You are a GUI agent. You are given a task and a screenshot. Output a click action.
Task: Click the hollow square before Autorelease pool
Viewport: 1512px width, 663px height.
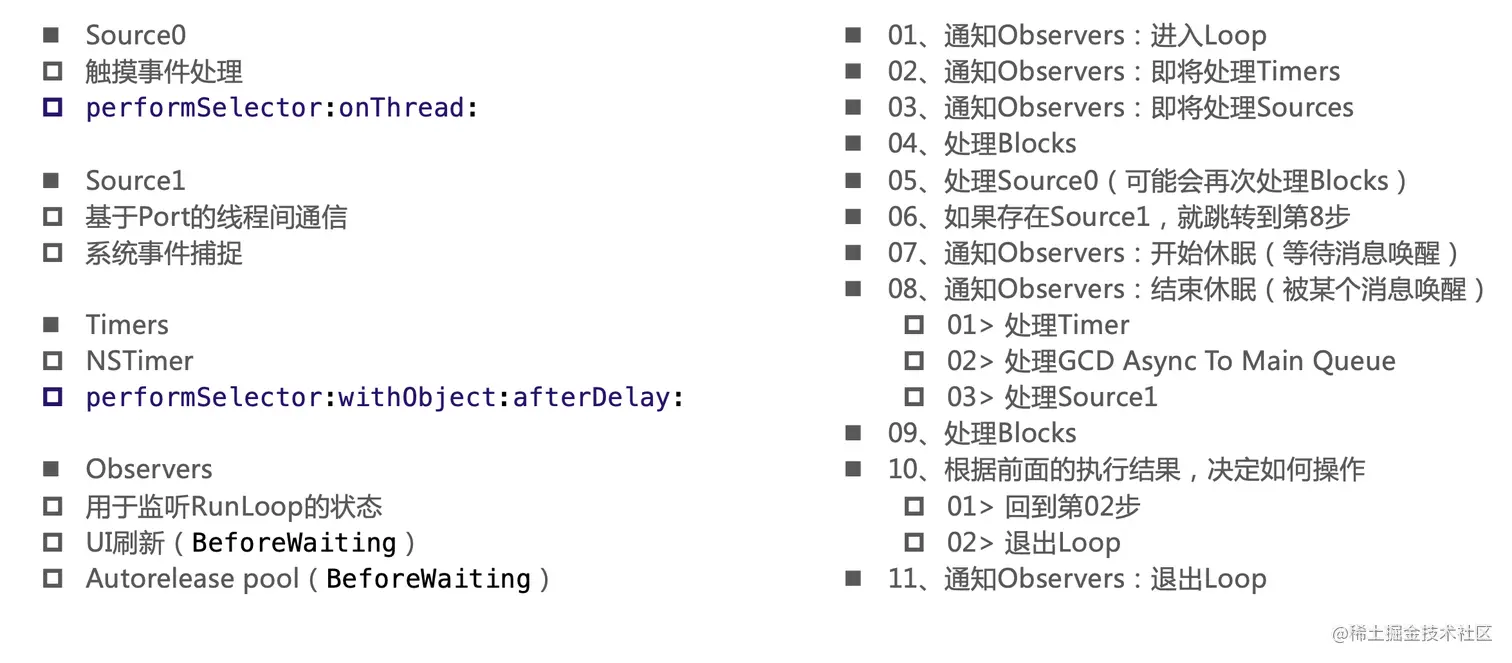(x=52, y=578)
